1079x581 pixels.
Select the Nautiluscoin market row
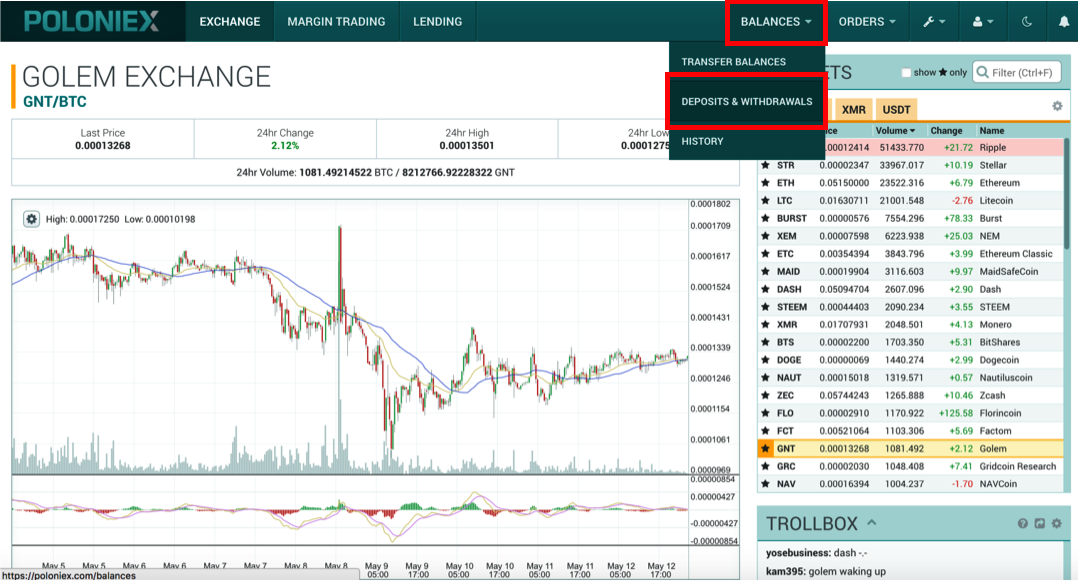(x=910, y=378)
